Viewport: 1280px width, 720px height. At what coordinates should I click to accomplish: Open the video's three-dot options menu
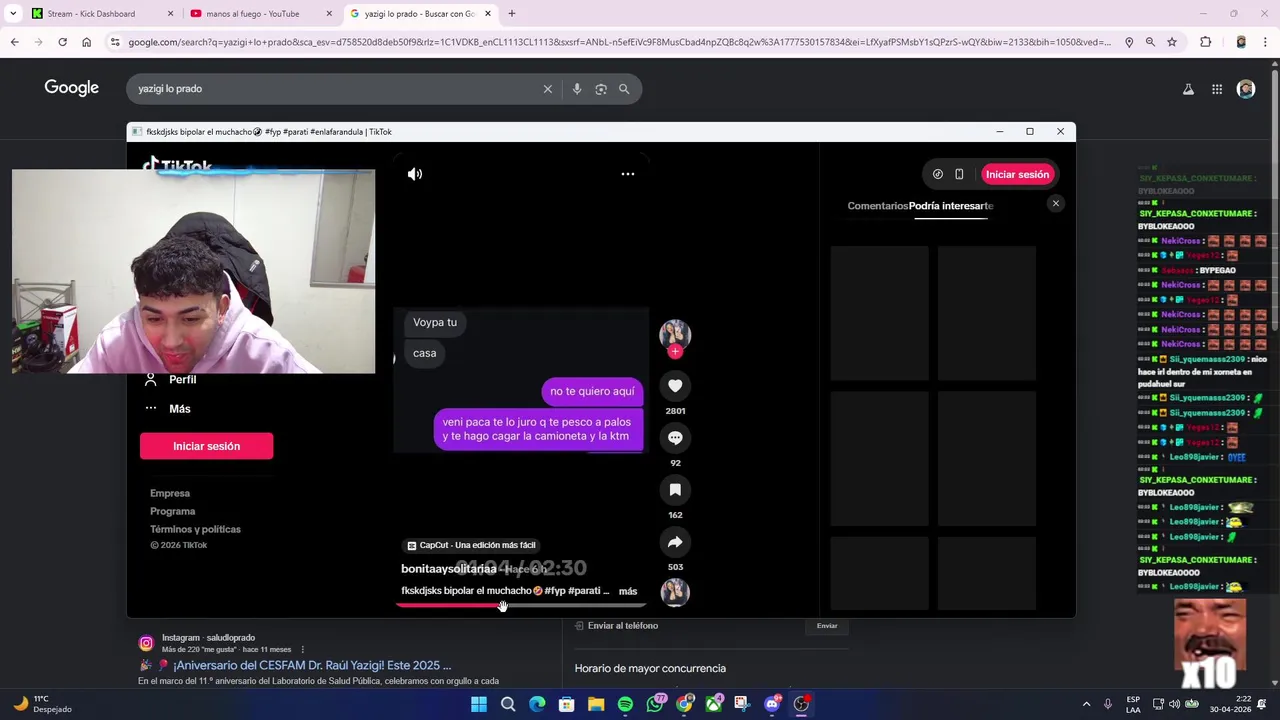click(628, 174)
